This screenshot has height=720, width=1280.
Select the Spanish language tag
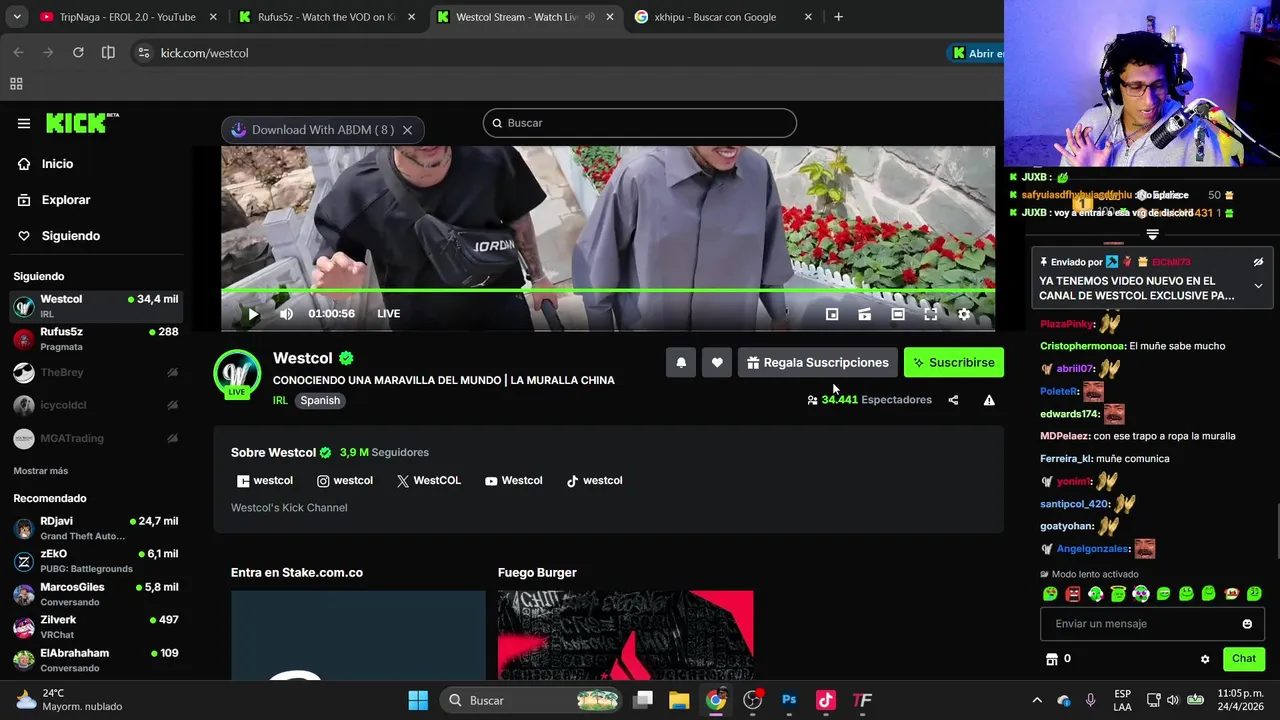click(320, 400)
